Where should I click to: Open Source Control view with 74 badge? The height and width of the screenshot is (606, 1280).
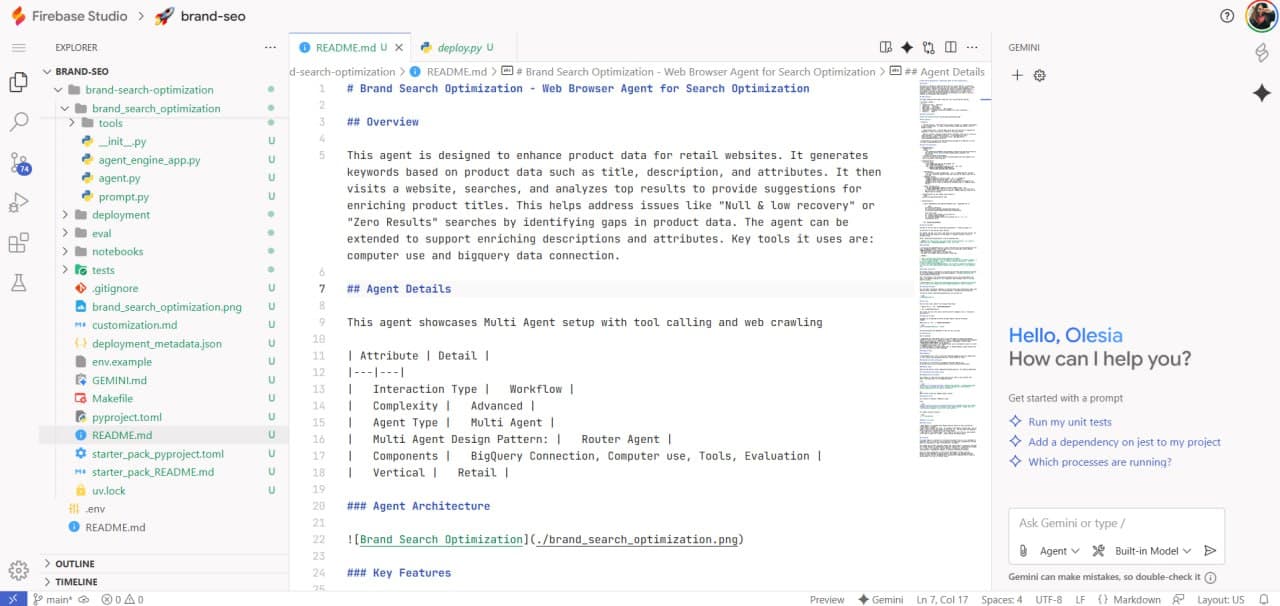pos(19,163)
